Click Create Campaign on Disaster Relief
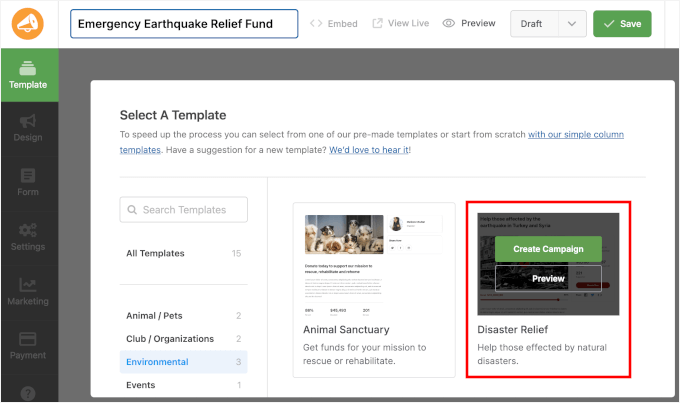This screenshot has height=403, width=680. point(548,248)
